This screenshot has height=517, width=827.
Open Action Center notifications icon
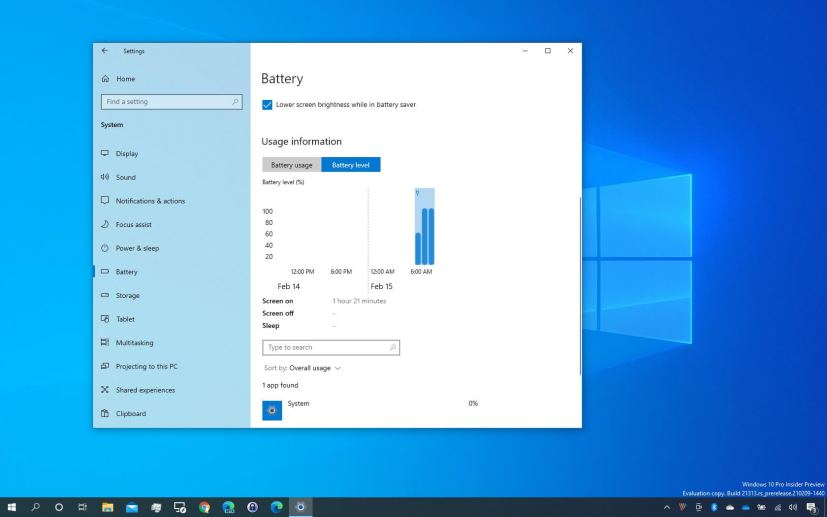(813, 508)
